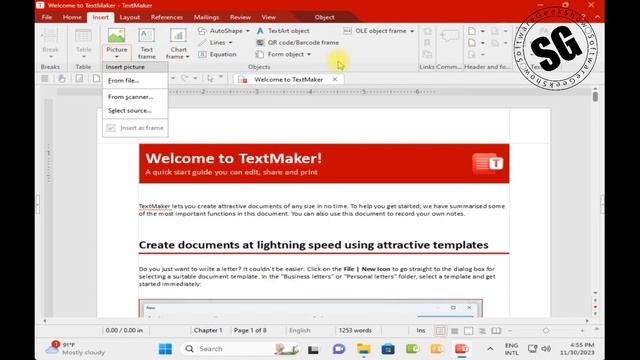Click the vertical scrollbar thumb
The width and height of the screenshot is (640, 360).
(x=595, y=97)
